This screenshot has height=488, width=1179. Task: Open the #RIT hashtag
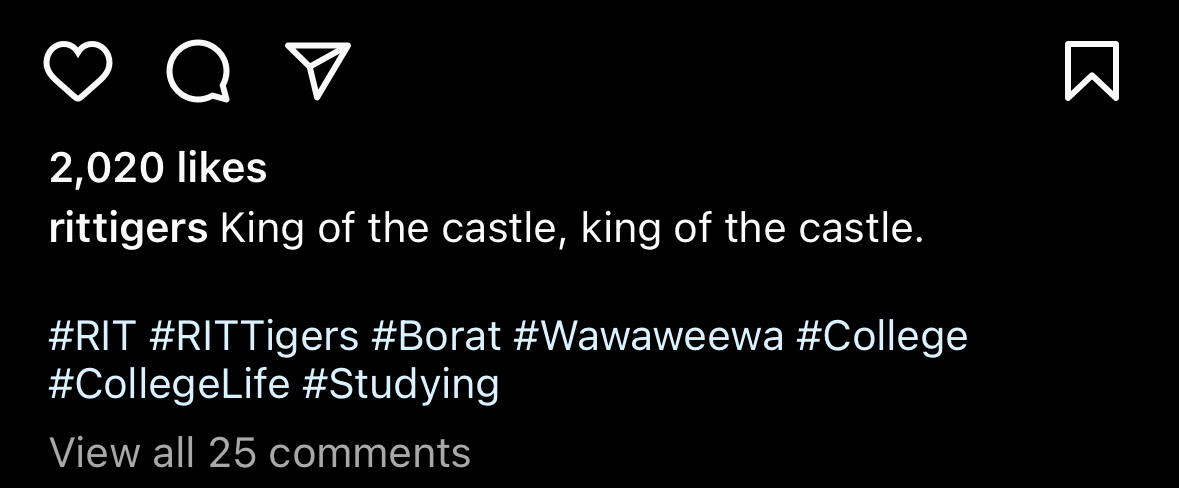pos(91,336)
